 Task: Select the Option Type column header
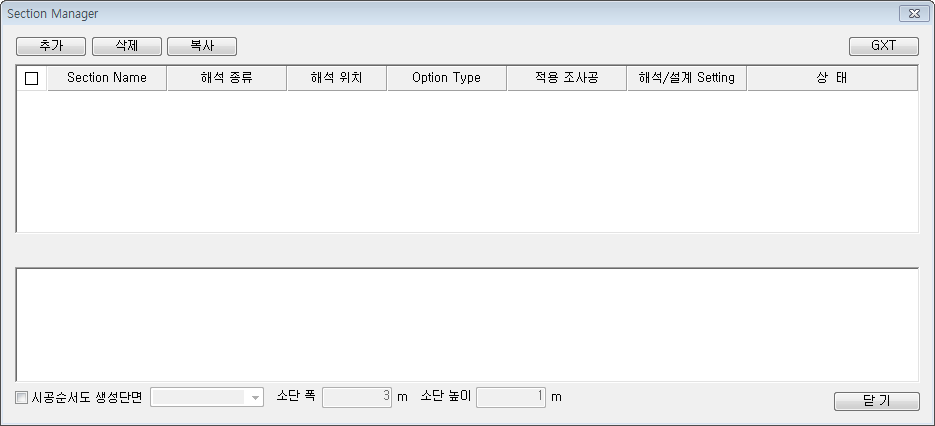click(x=446, y=78)
